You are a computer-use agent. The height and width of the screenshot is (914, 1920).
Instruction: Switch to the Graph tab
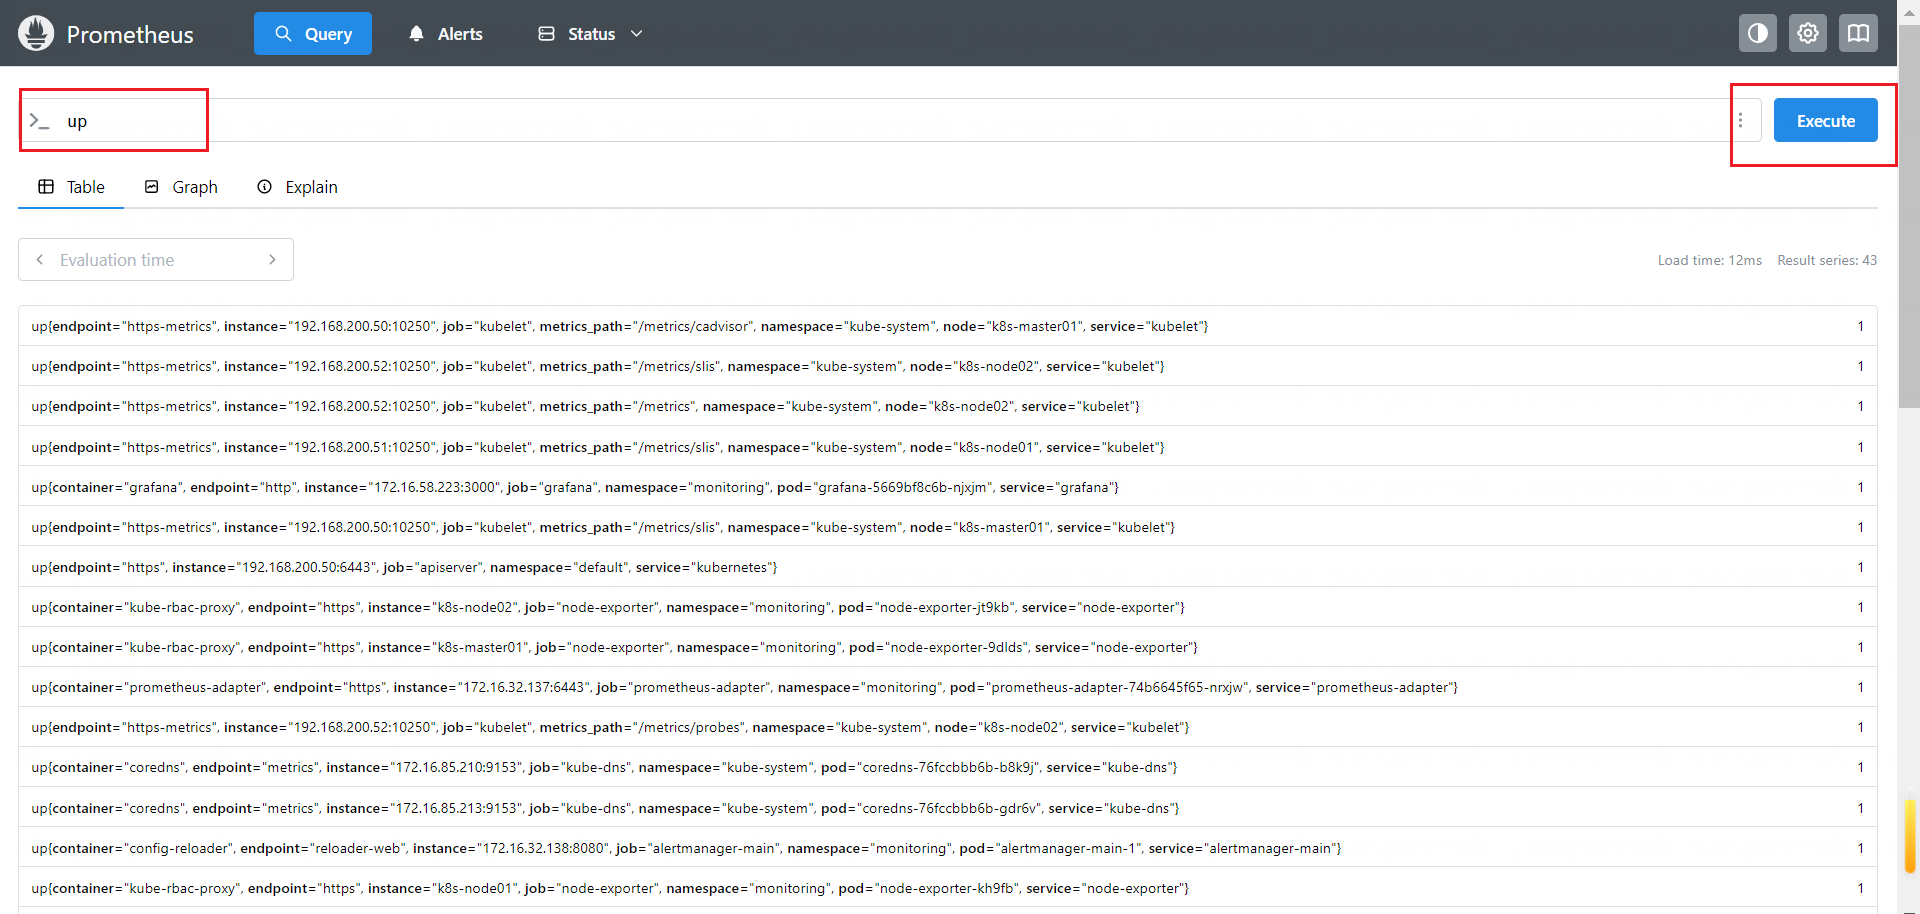(181, 187)
